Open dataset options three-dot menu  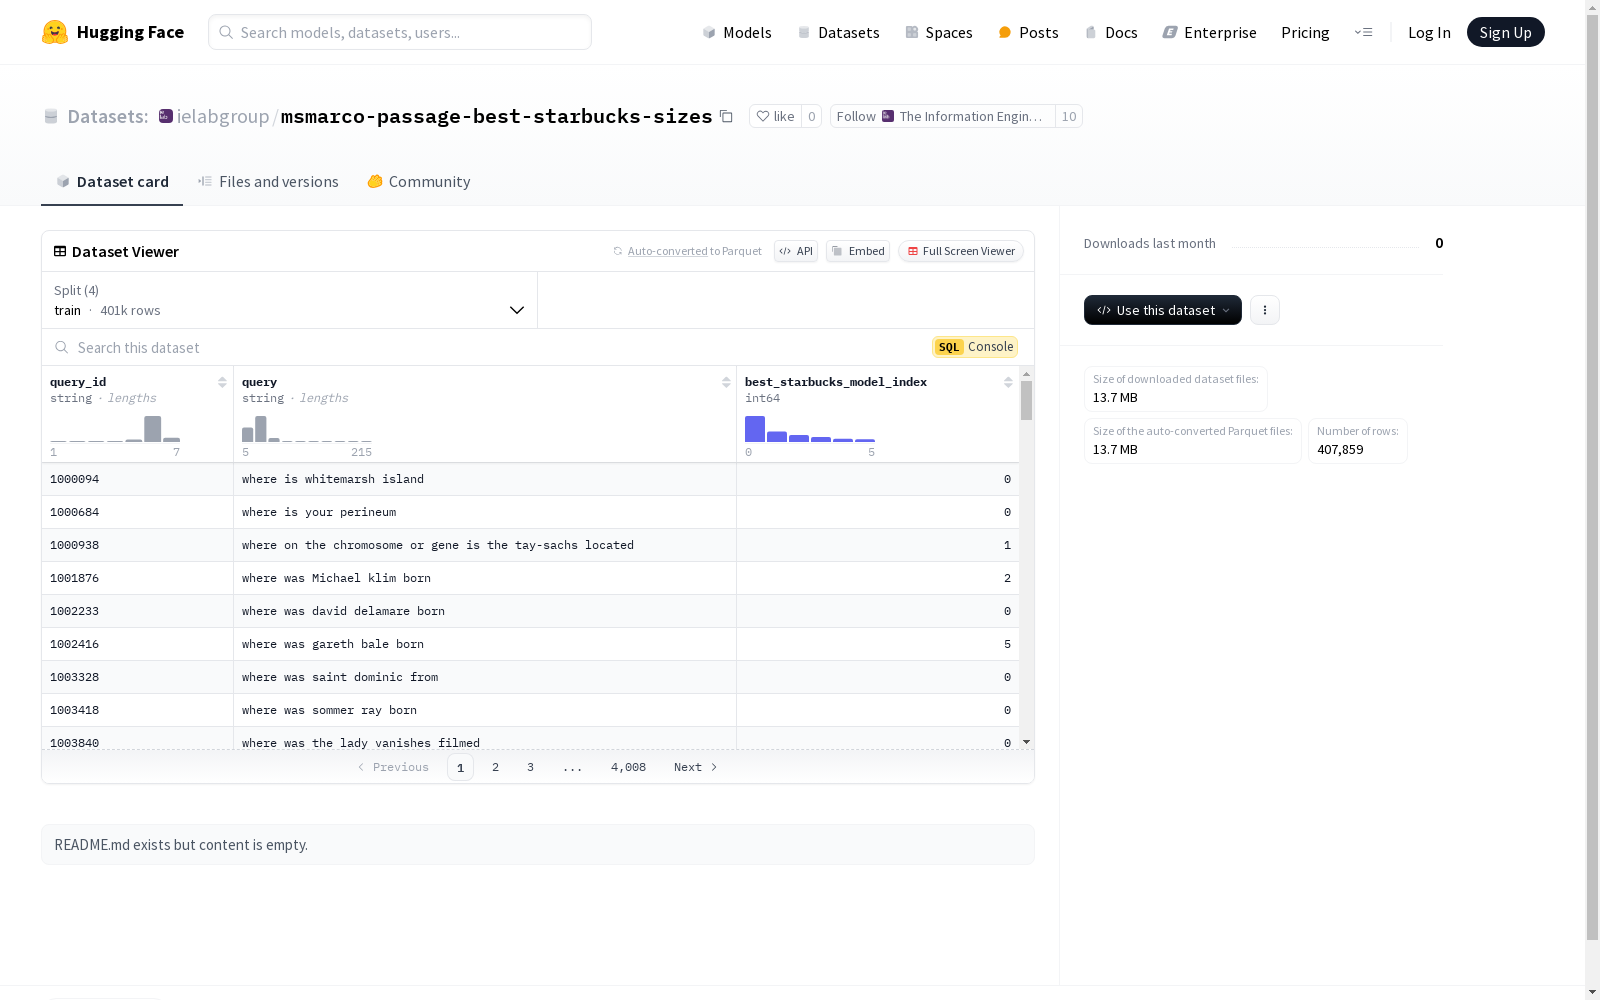tap(1265, 310)
